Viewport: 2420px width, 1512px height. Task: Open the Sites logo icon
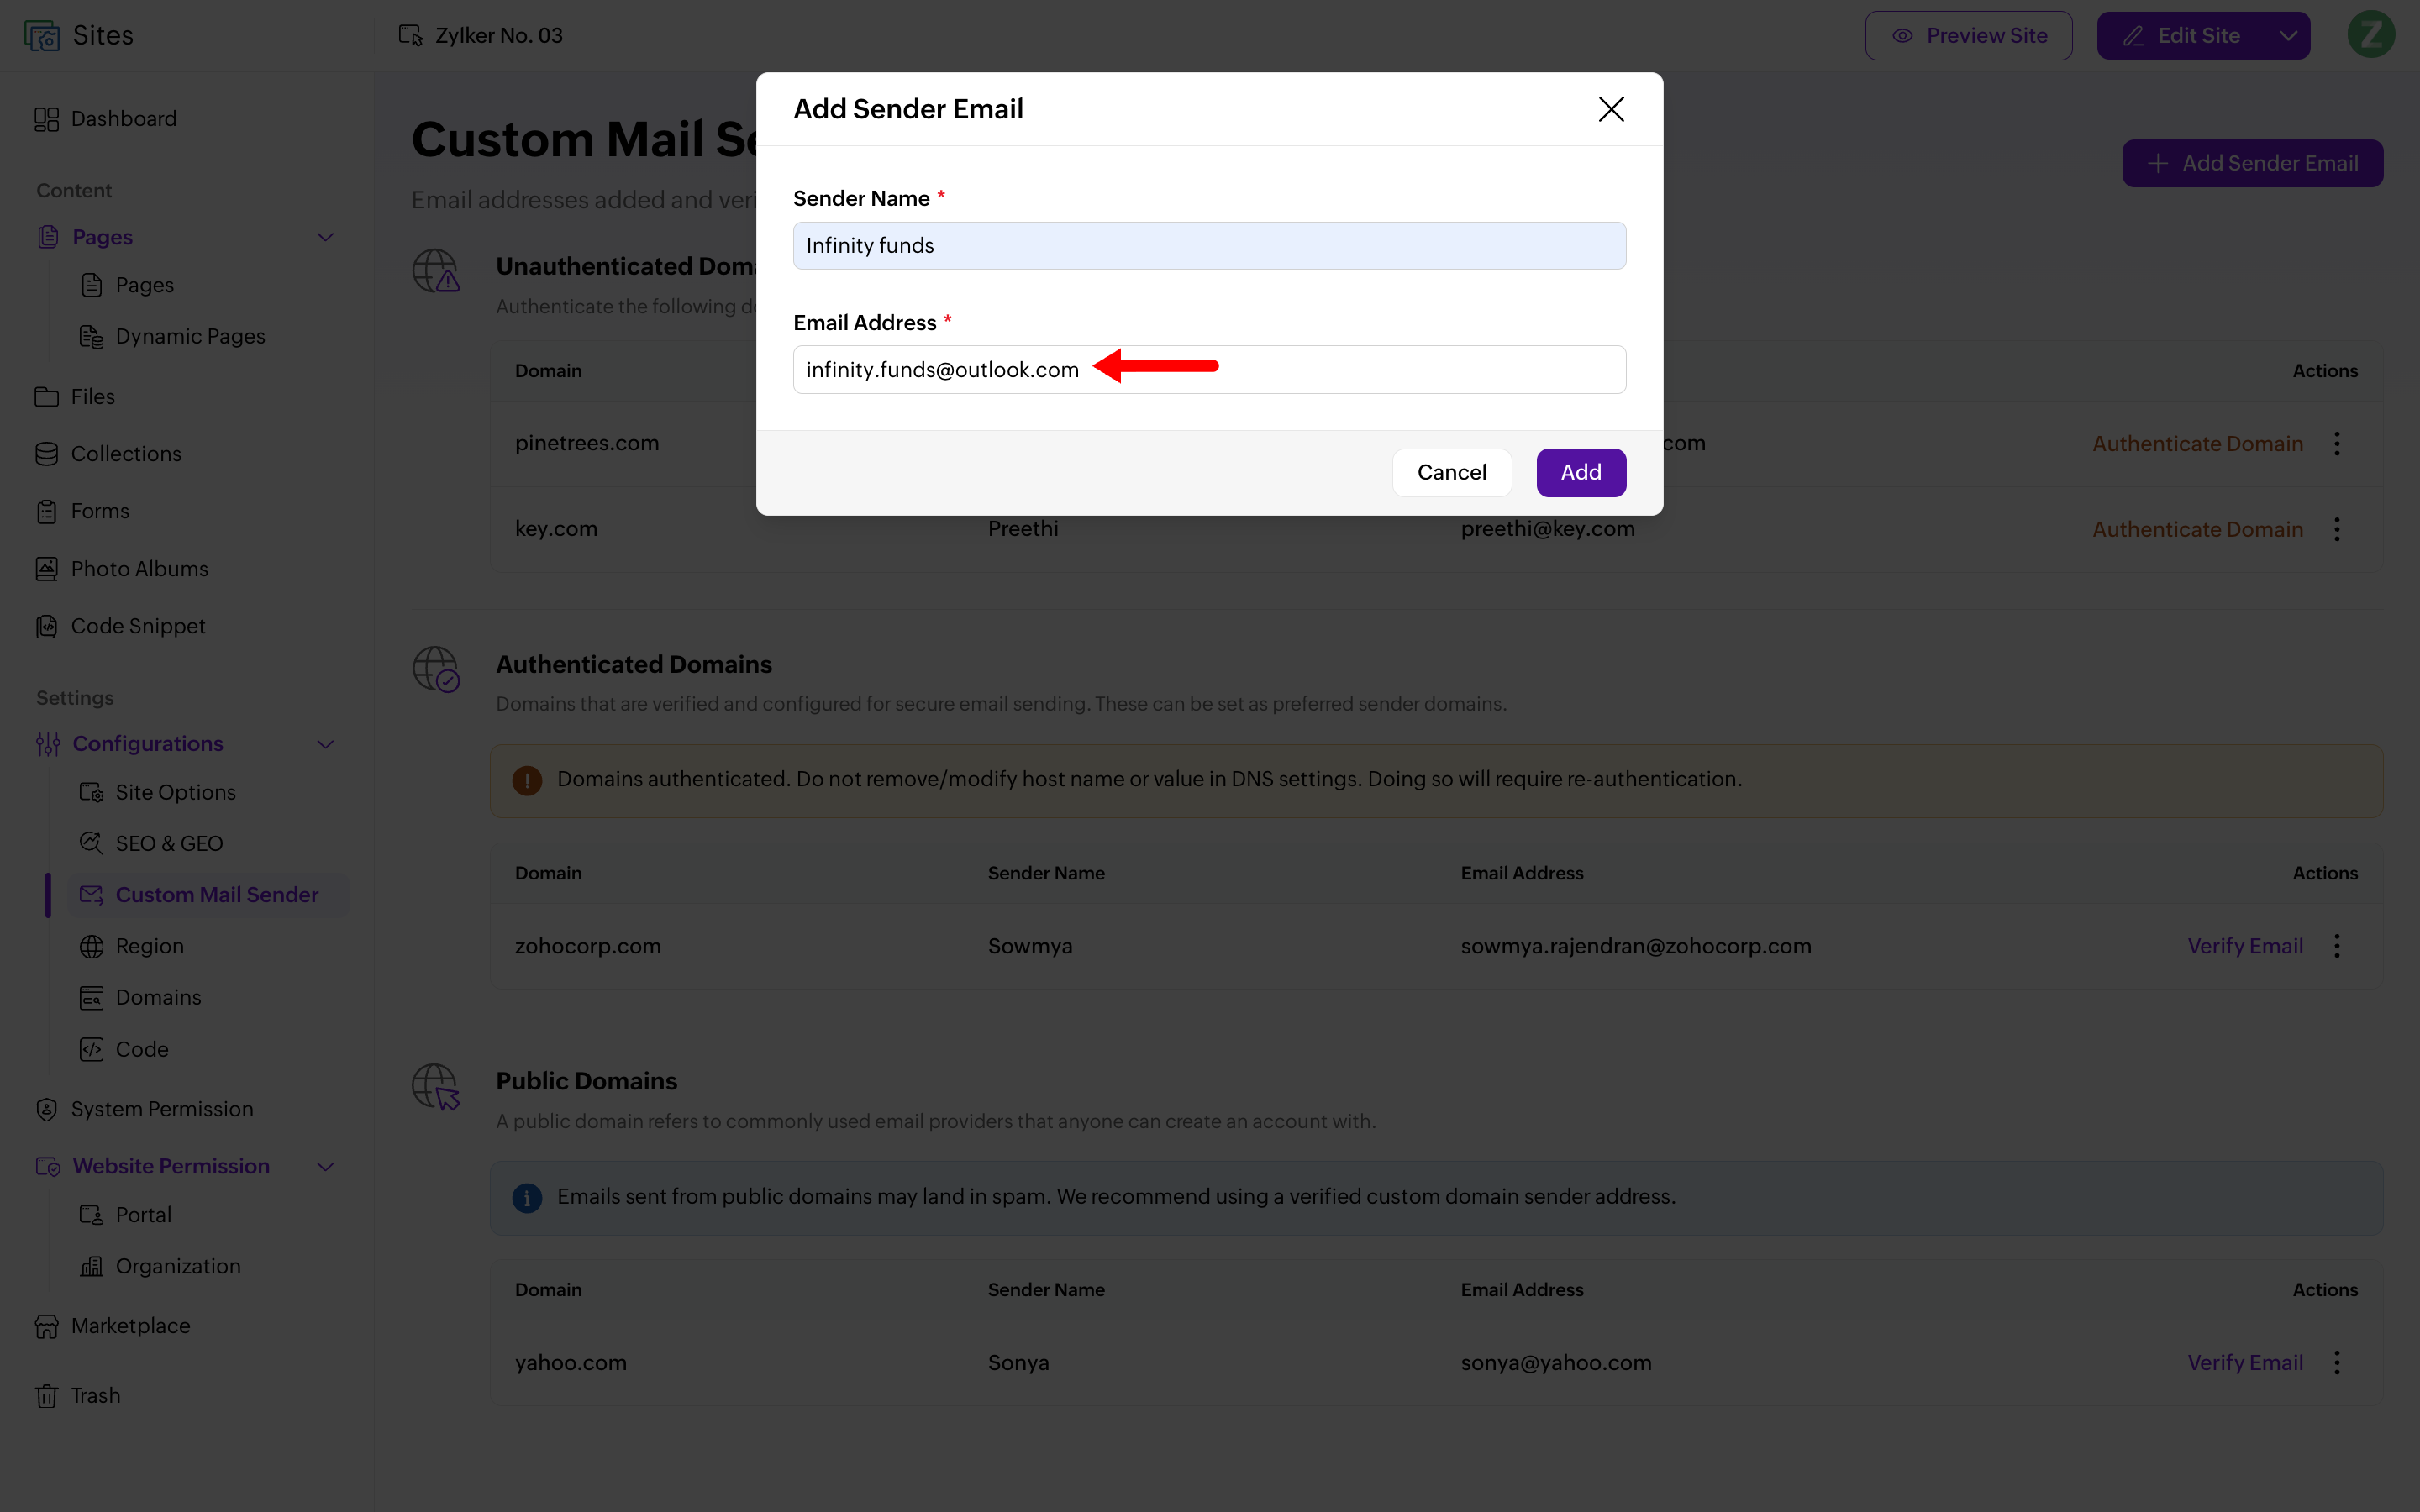coord(42,36)
